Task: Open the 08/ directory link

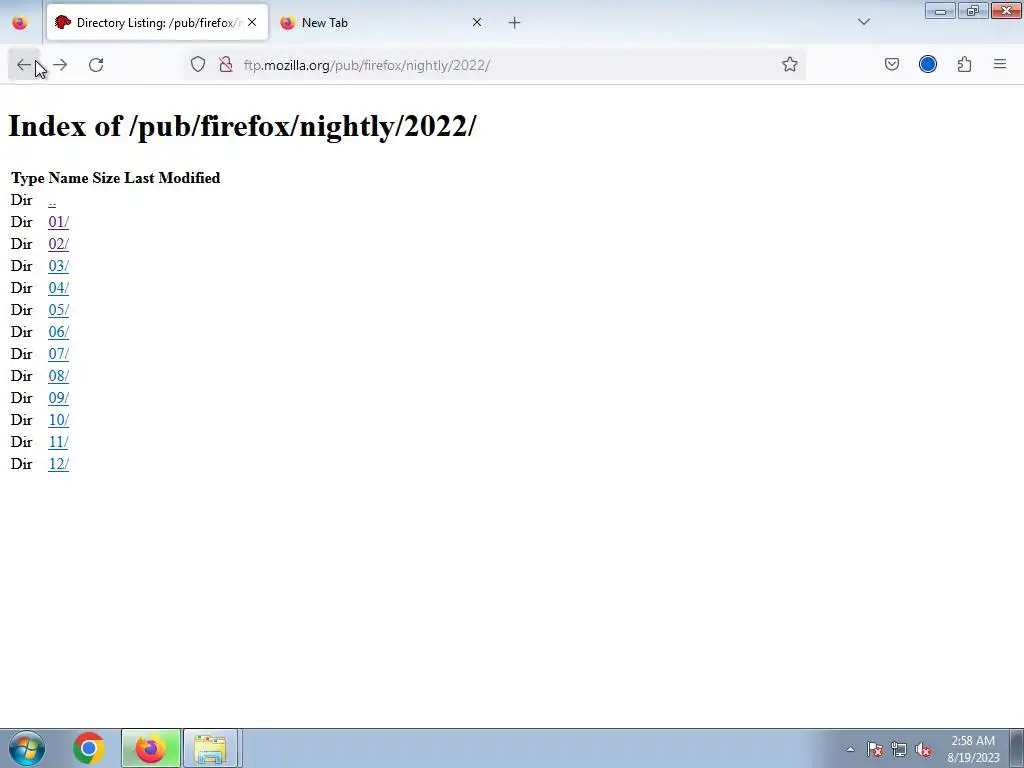Action: [x=58, y=376]
